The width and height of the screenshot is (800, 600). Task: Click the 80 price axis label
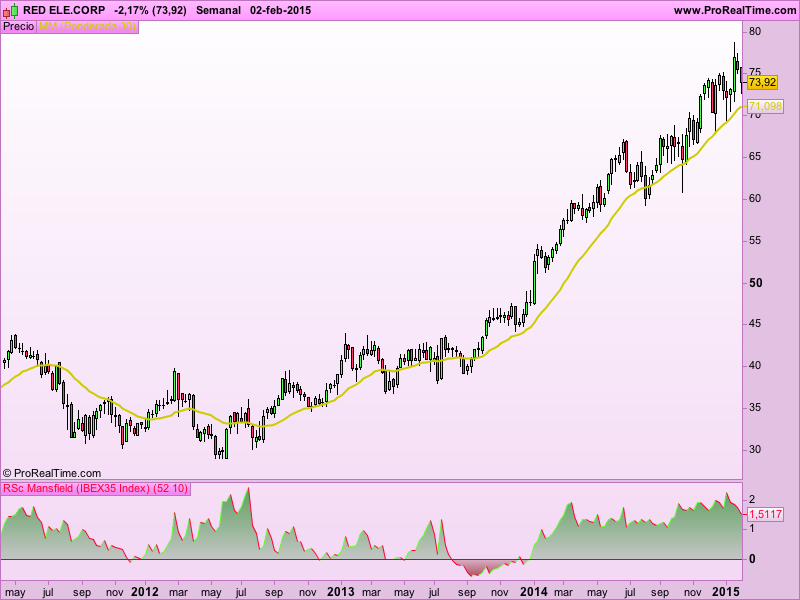coord(755,31)
